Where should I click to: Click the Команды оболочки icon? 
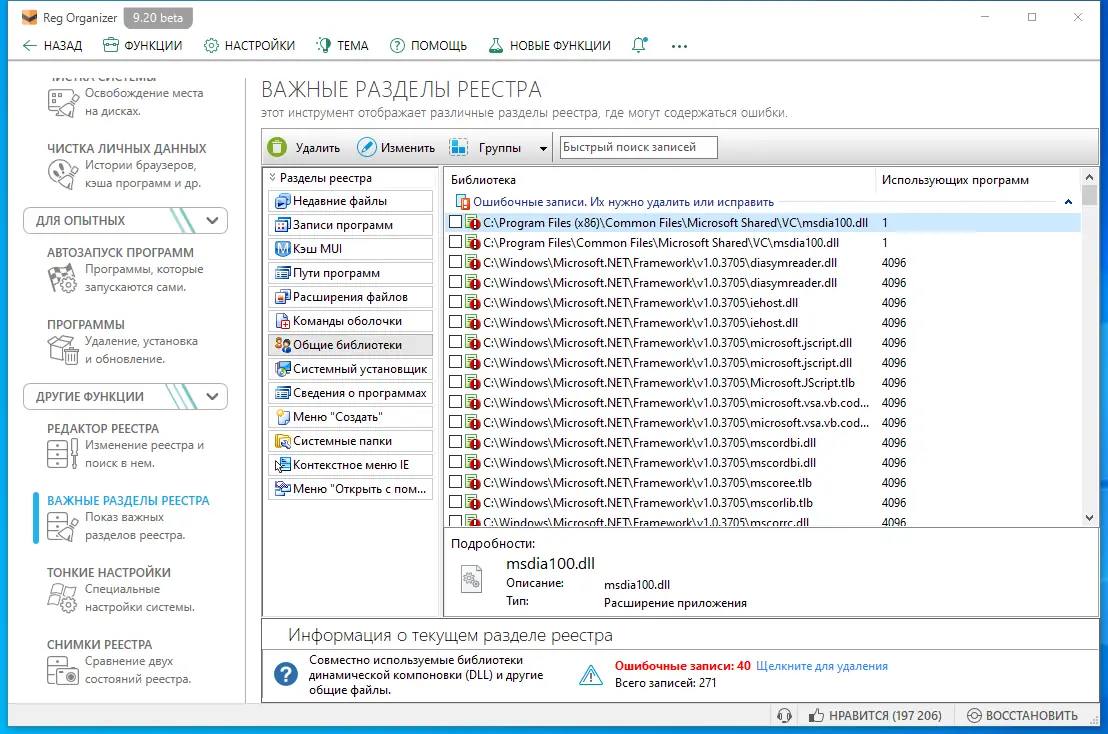coord(283,321)
